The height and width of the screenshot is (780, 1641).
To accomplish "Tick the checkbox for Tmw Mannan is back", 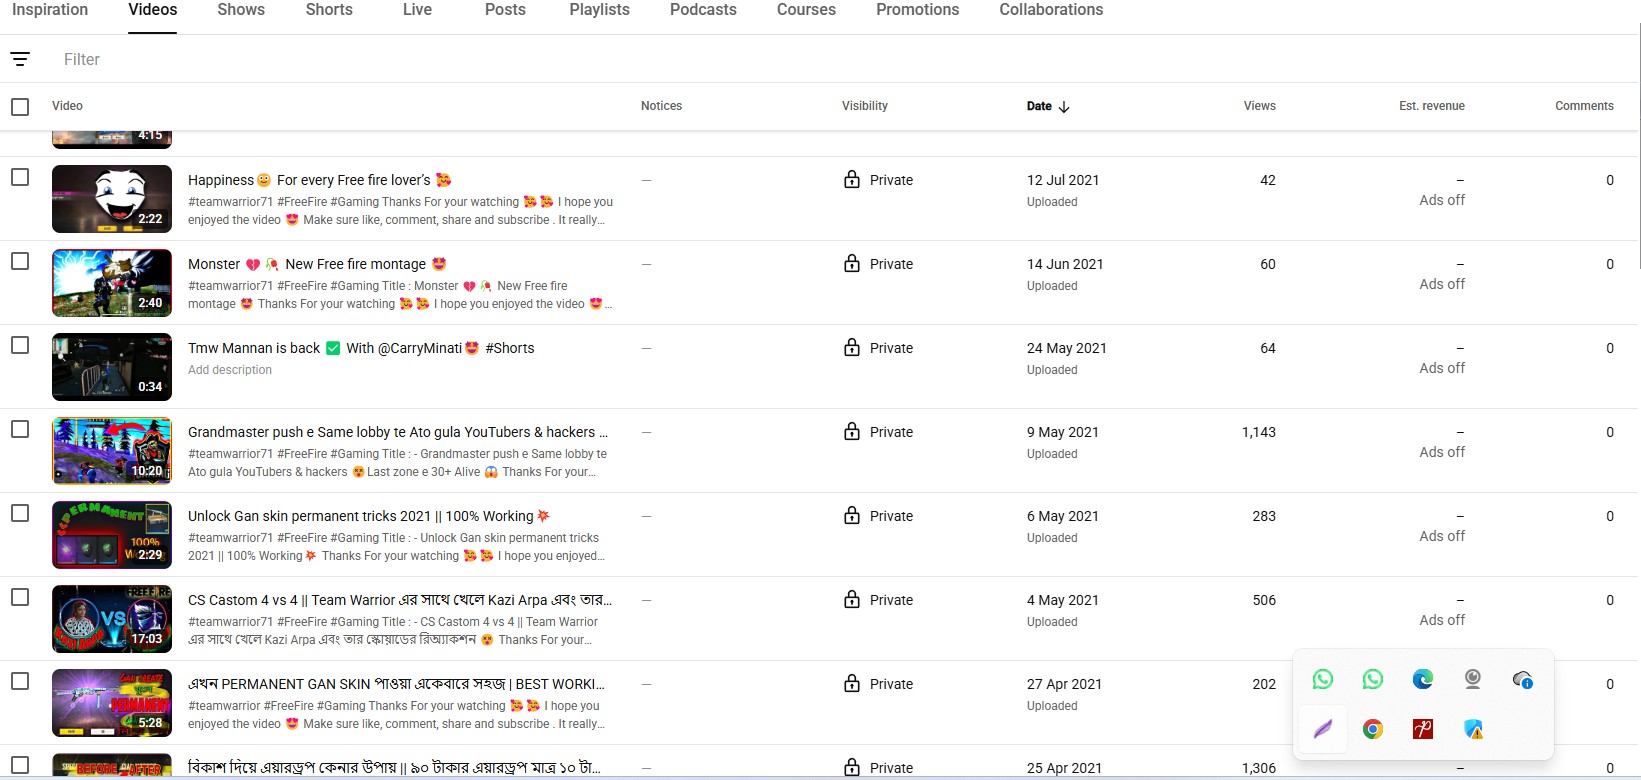I will coord(20,345).
